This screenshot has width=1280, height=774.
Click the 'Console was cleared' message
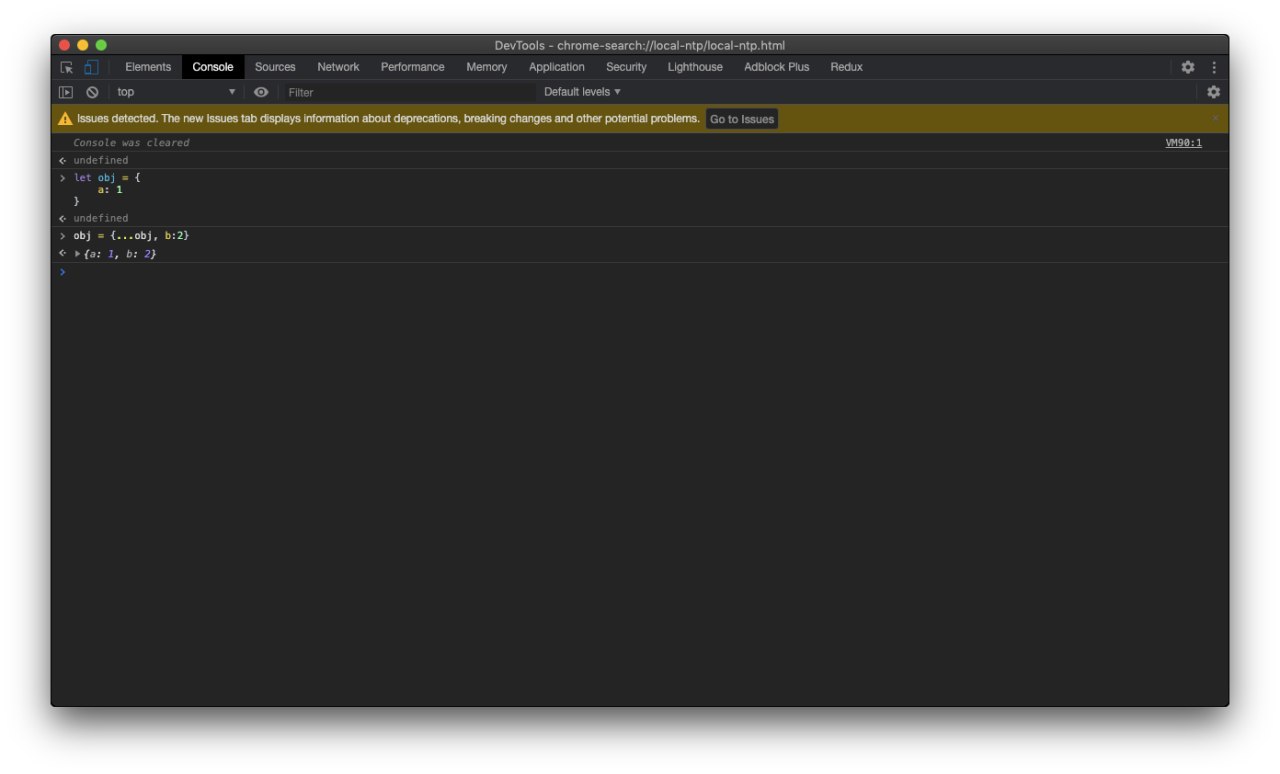click(131, 143)
